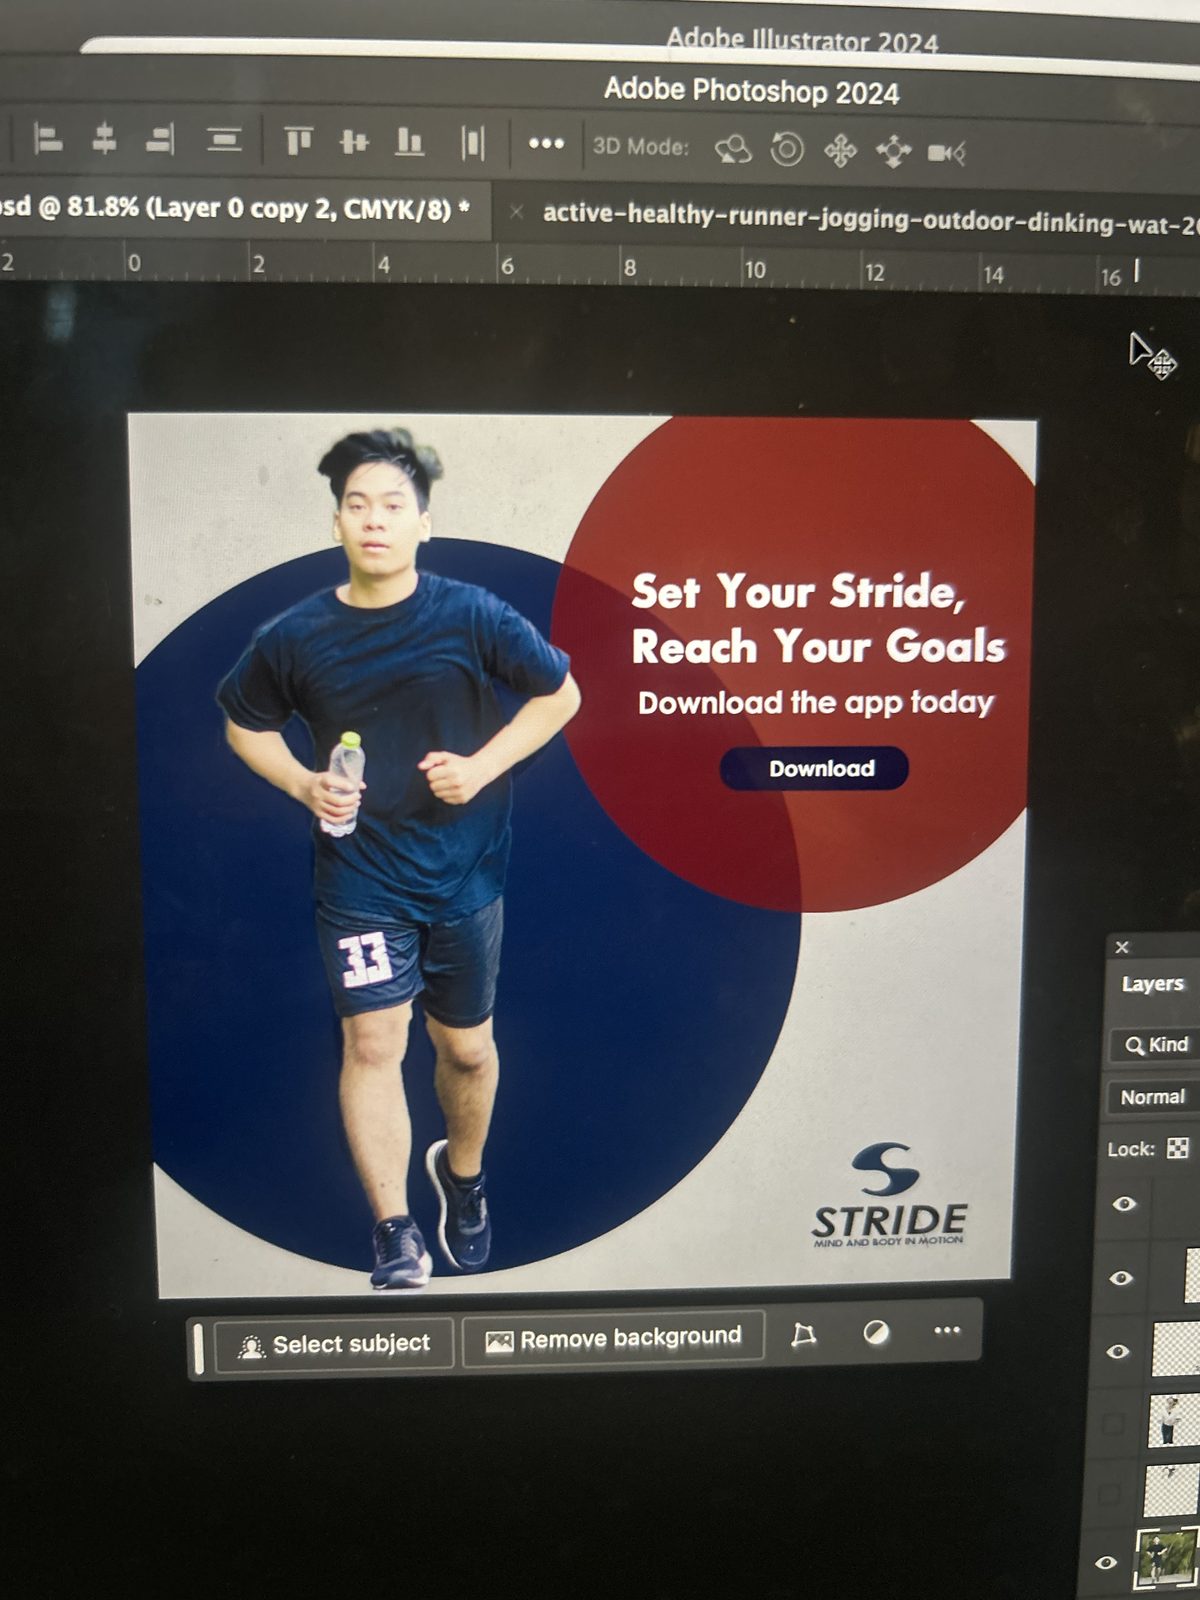Click the Align top edges icon
1200x1600 pixels.
point(298,141)
